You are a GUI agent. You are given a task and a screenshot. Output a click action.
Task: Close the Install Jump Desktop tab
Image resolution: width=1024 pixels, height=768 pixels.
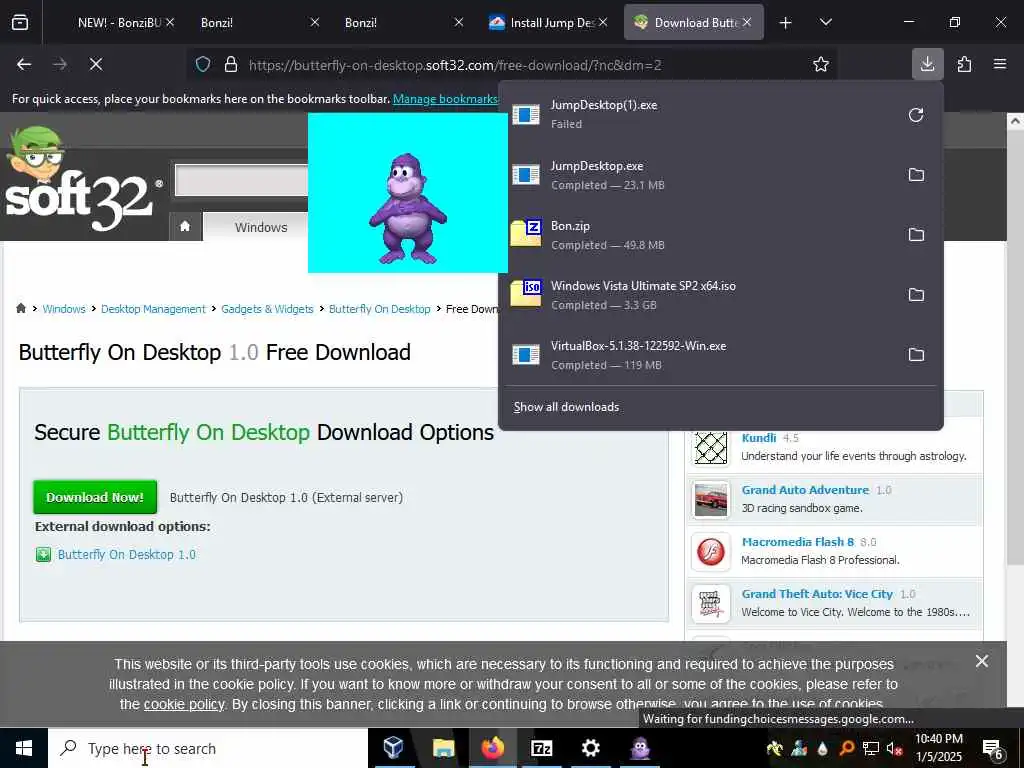pos(603,22)
